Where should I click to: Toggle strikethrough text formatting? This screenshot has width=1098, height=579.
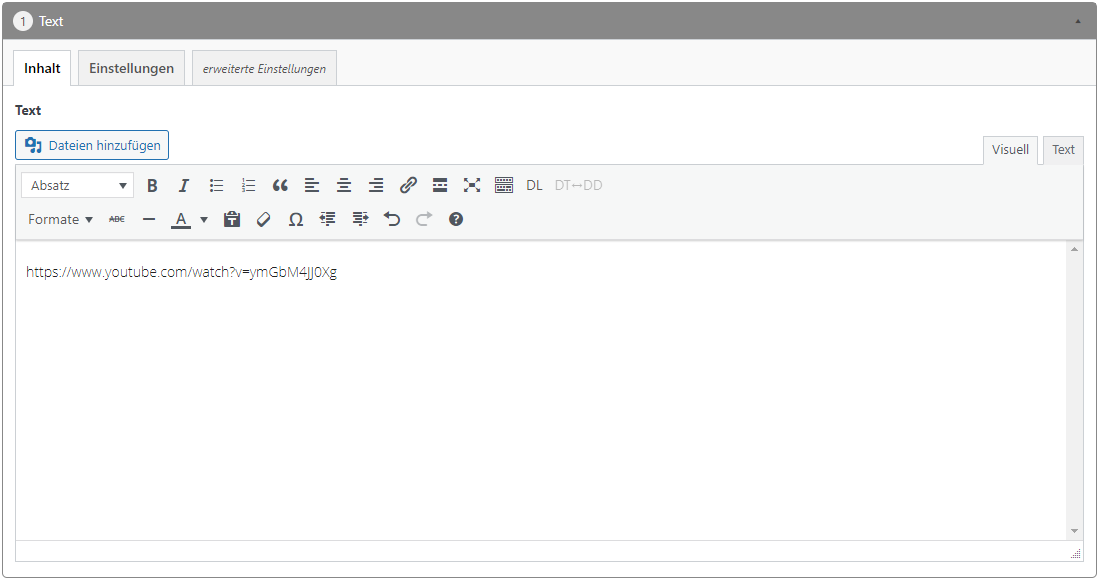click(x=117, y=219)
